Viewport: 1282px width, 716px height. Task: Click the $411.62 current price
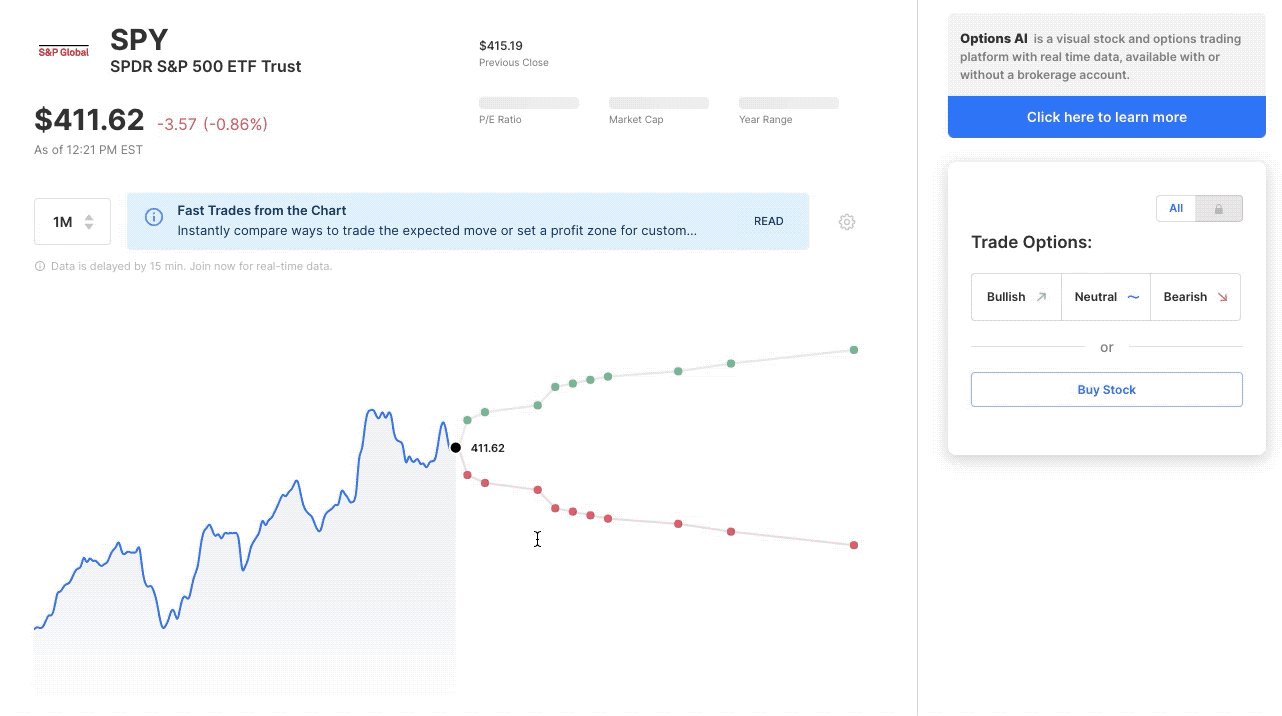click(x=89, y=120)
